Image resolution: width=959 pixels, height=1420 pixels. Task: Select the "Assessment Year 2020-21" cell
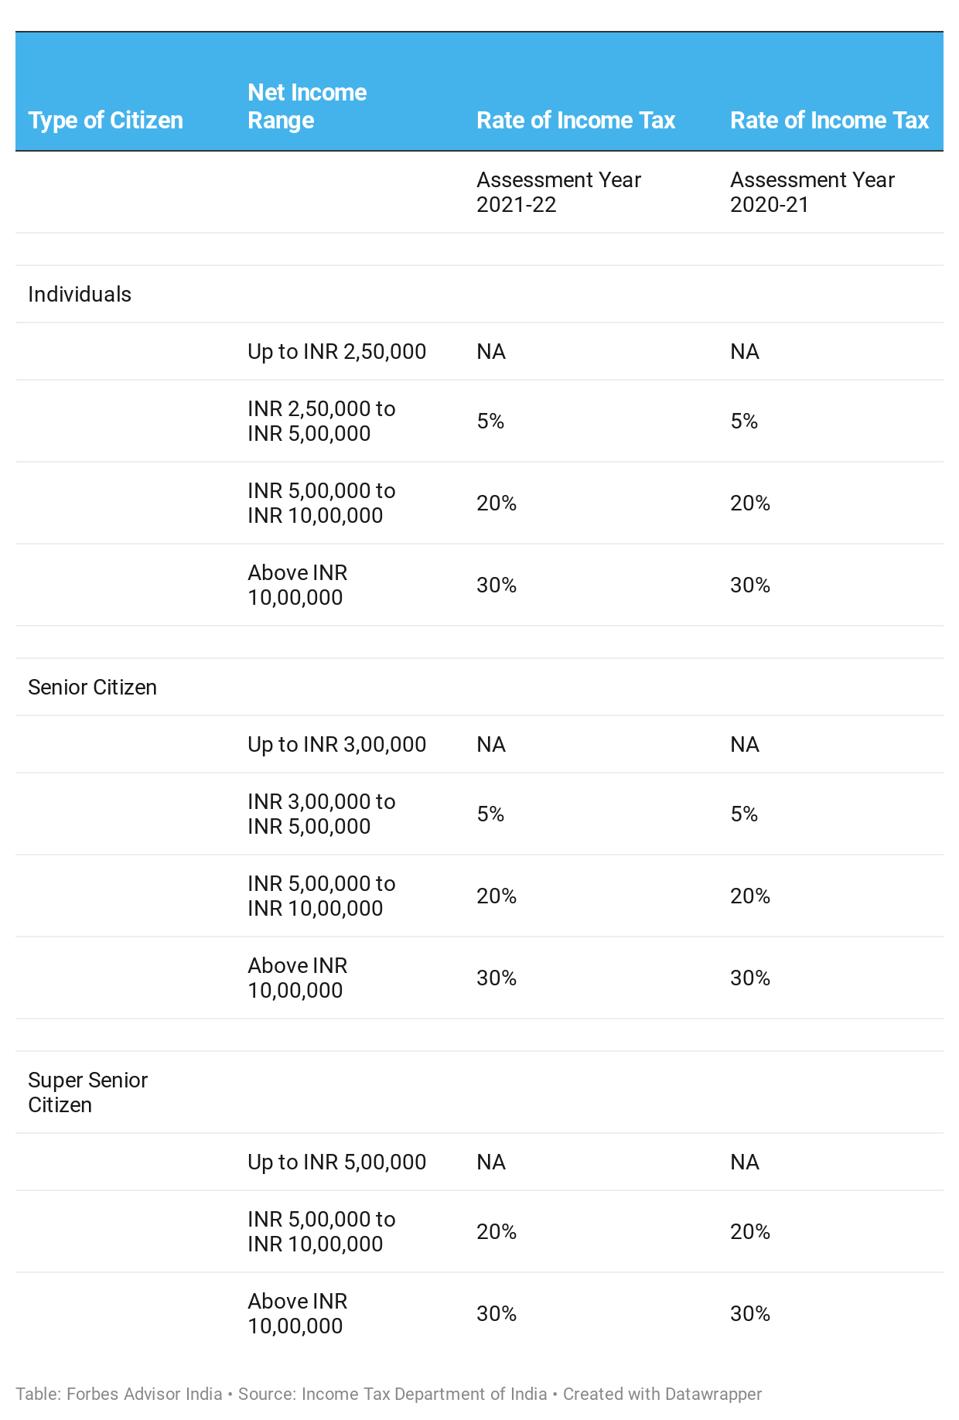[x=812, y=192]
